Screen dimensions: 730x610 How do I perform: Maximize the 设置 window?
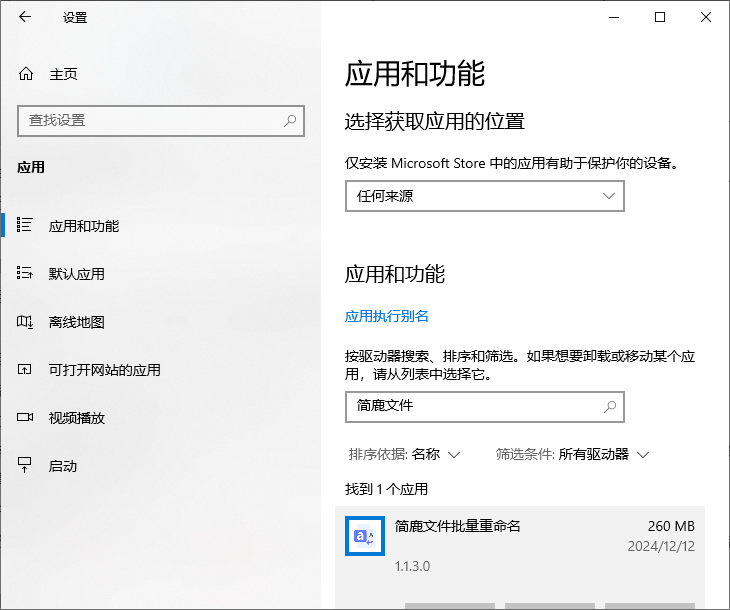click(x=660, y=17)
